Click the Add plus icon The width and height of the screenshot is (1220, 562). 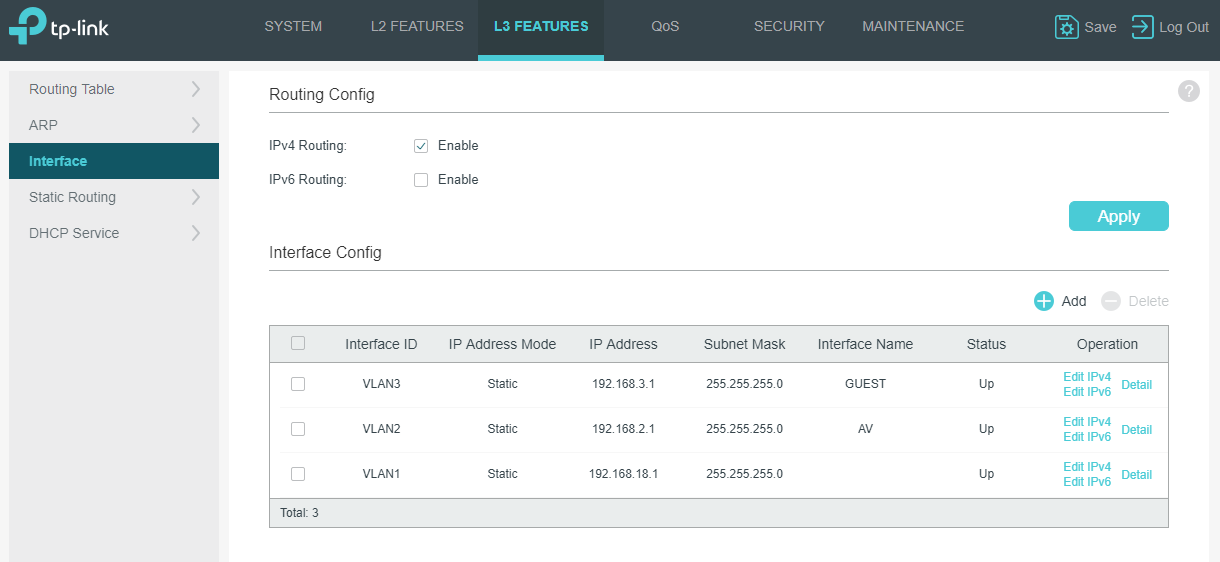pyautogui.click(x=1044, y=301)
